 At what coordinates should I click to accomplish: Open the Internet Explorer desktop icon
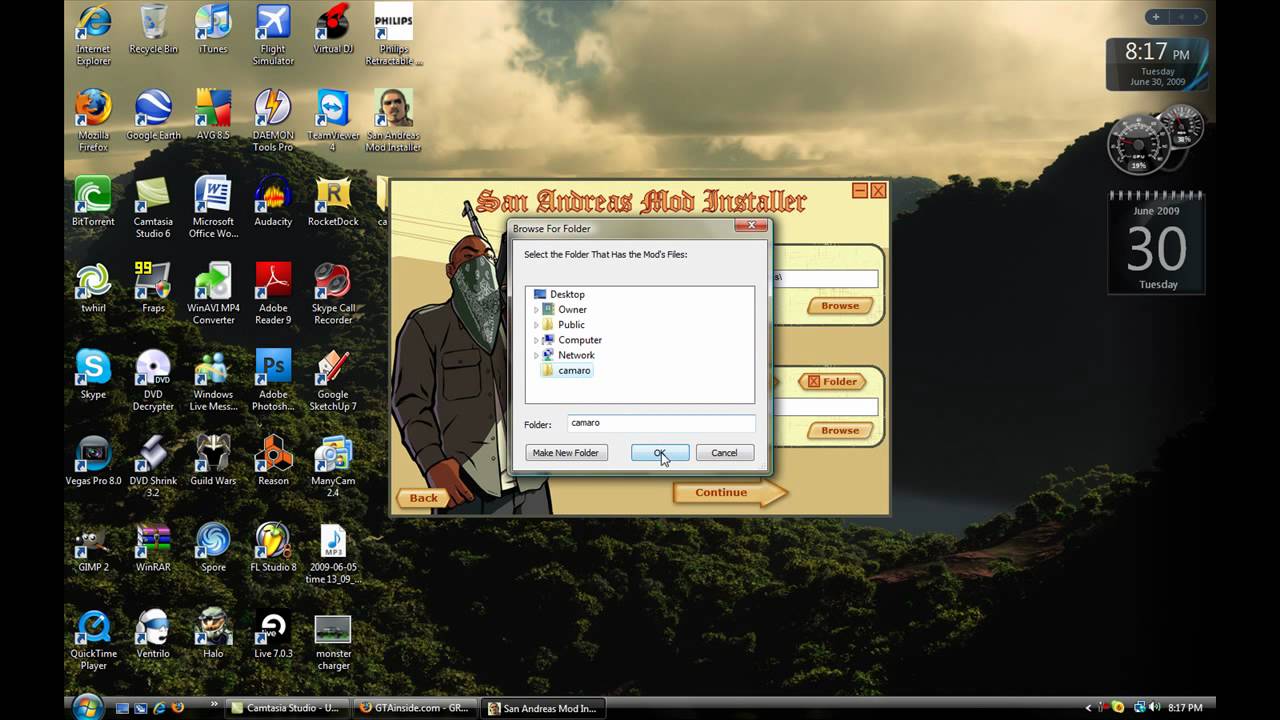tap(93, 35)
